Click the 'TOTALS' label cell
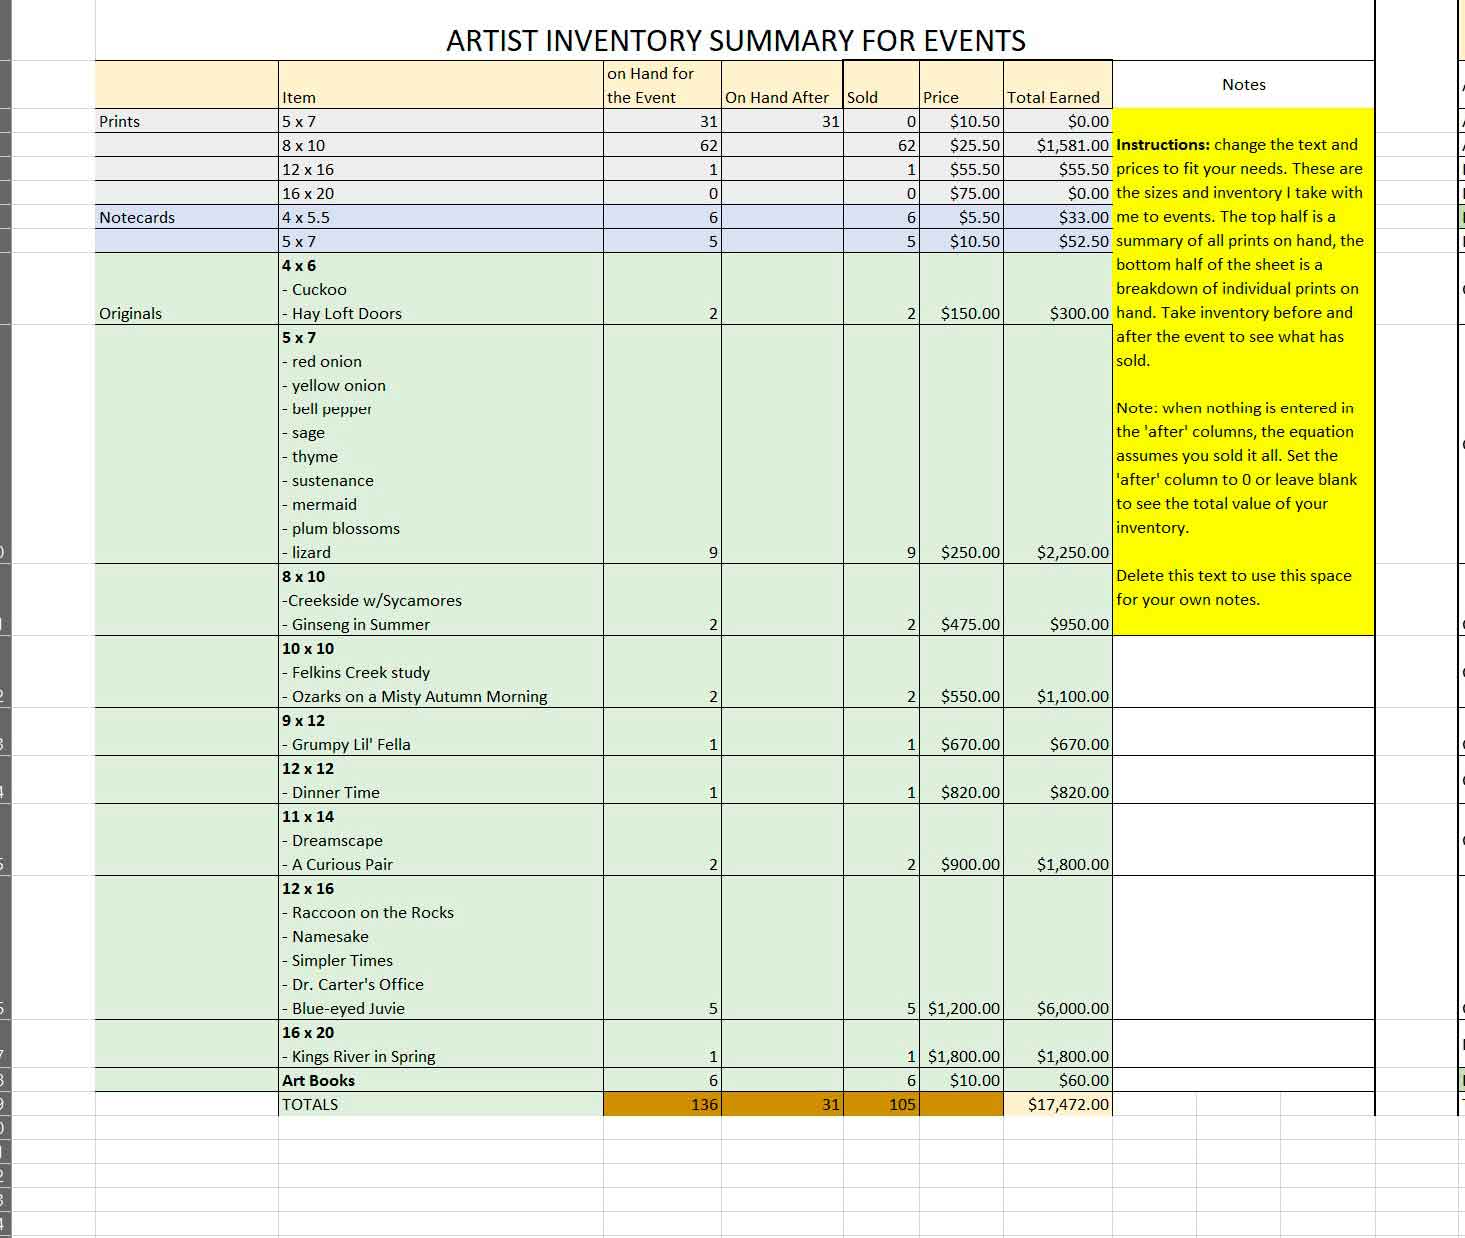1465x1238 pixels. point(310,1104)
